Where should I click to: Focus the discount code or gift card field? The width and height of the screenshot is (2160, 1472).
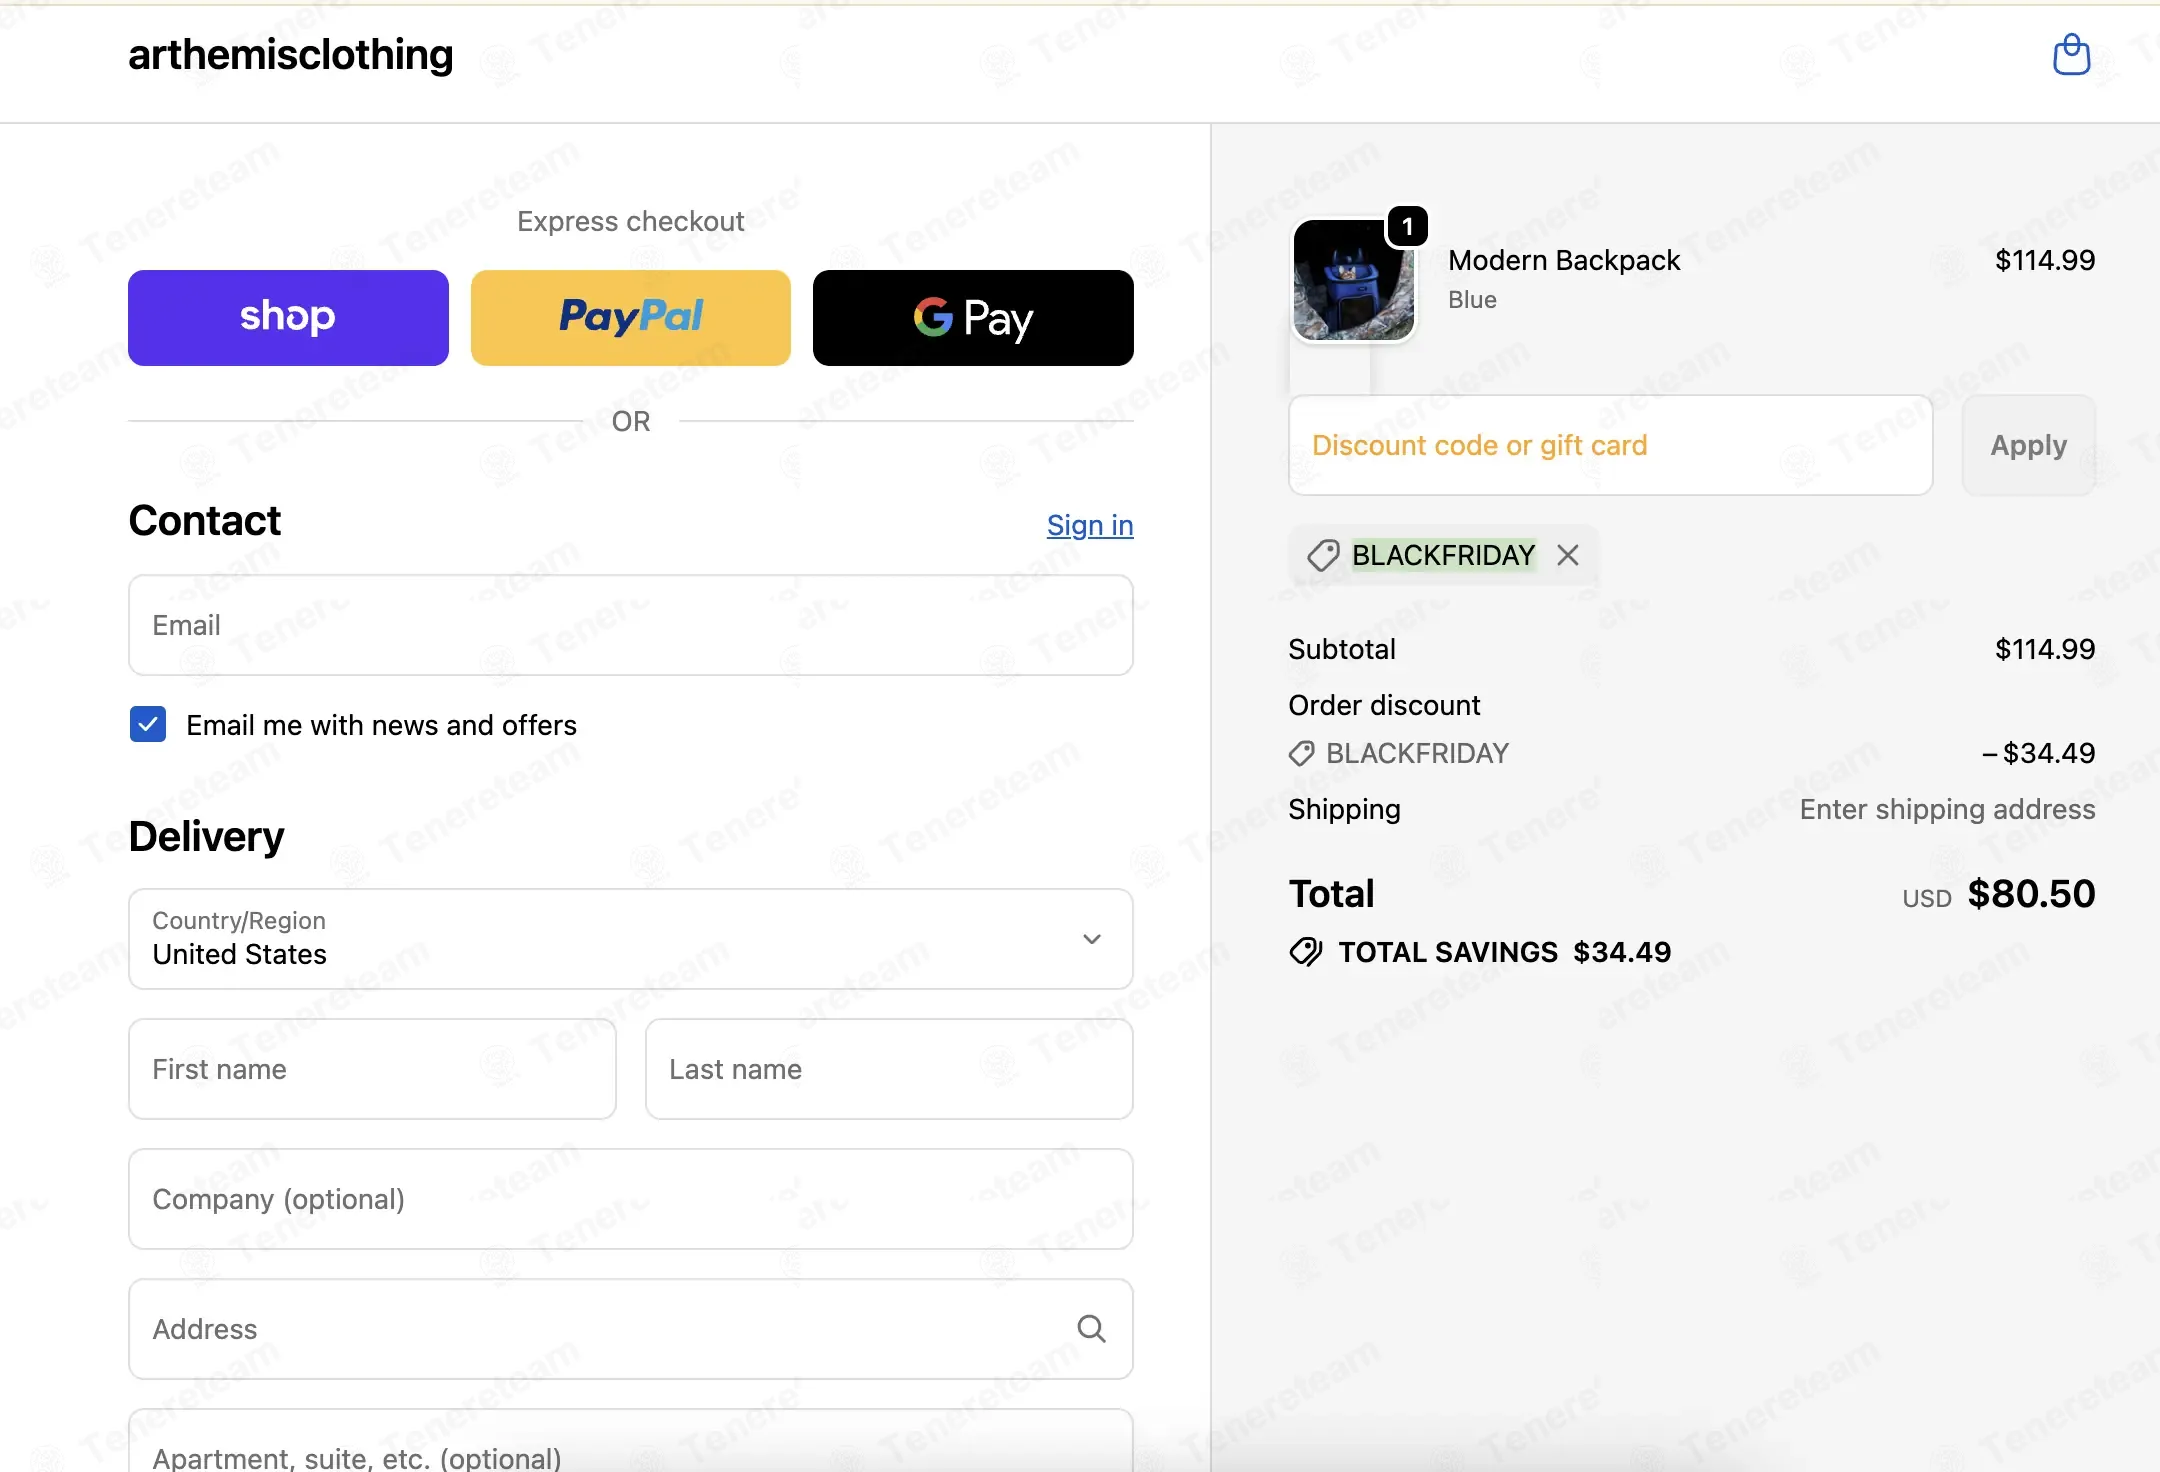tap(1610, 445)
